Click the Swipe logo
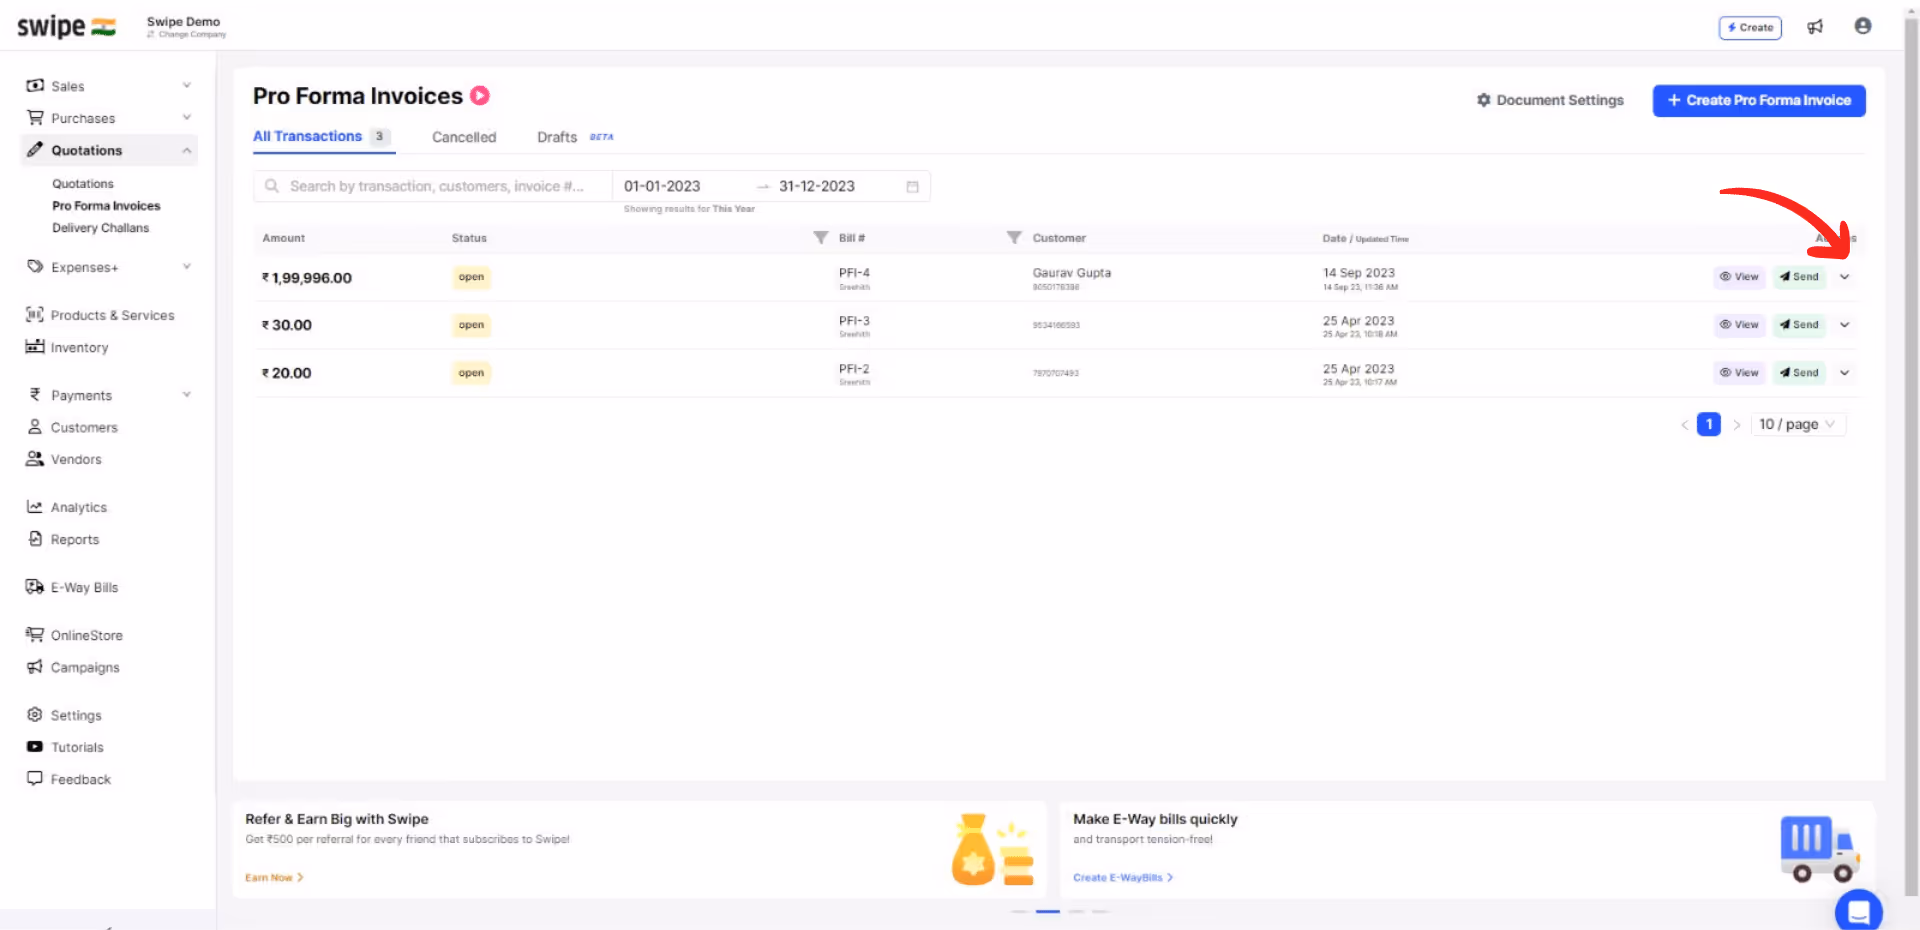This screenshot has height=930, width=1920. point(66,27)
